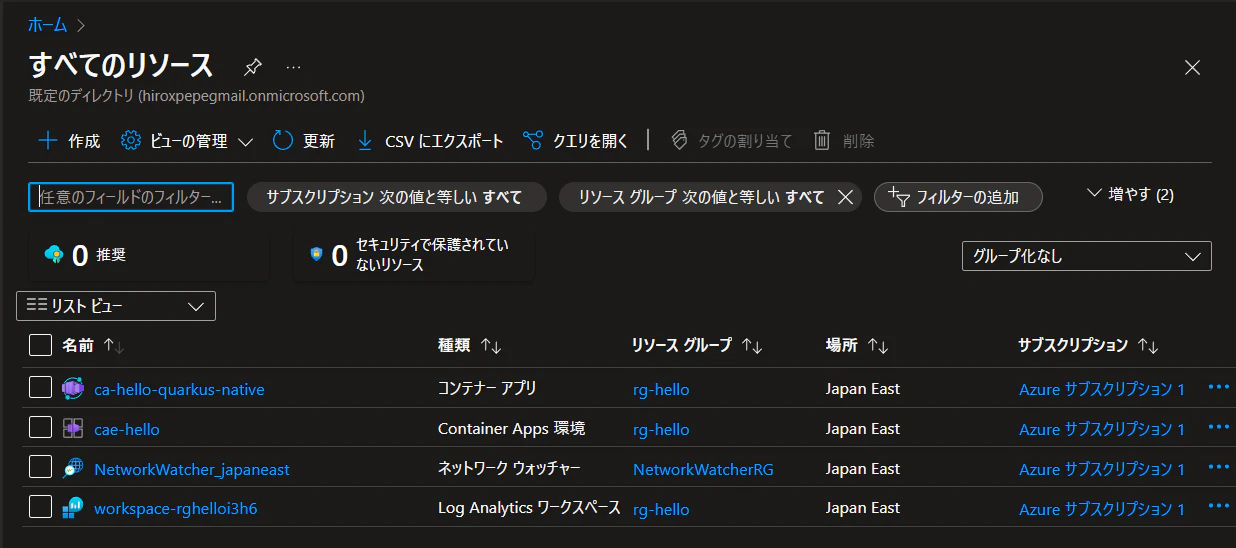
Task: Select the NetworkWatcher_japaneast checkbox
Action: [40, 468]
